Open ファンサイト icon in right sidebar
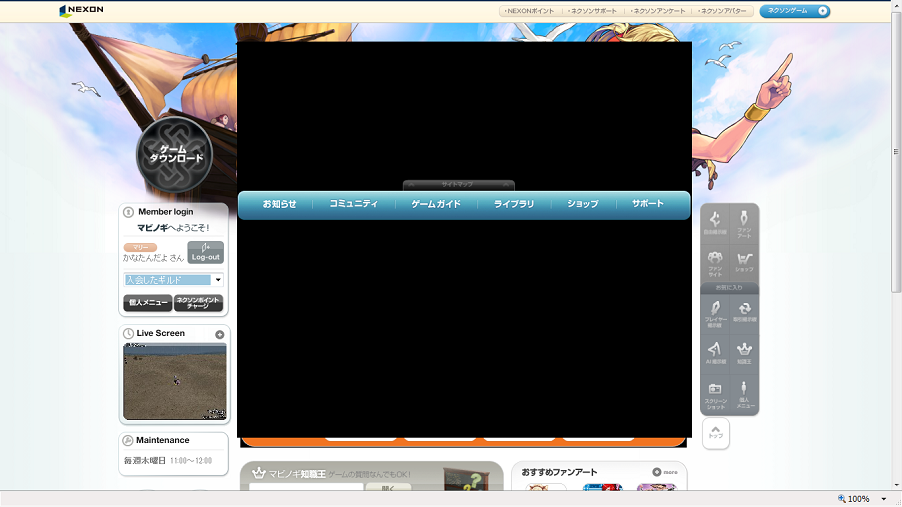 (714, 262)
